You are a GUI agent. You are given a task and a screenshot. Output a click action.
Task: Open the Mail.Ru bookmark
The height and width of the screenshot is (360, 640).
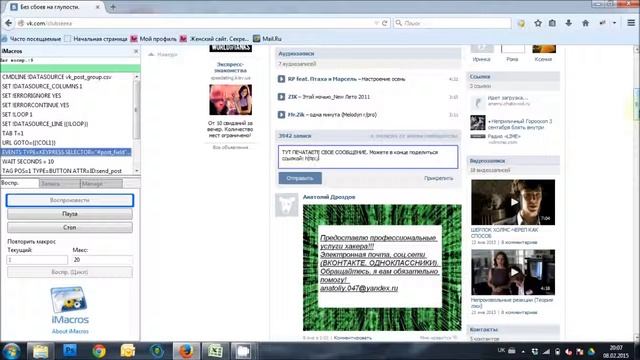pyautogui.click(x=268, y=39)
